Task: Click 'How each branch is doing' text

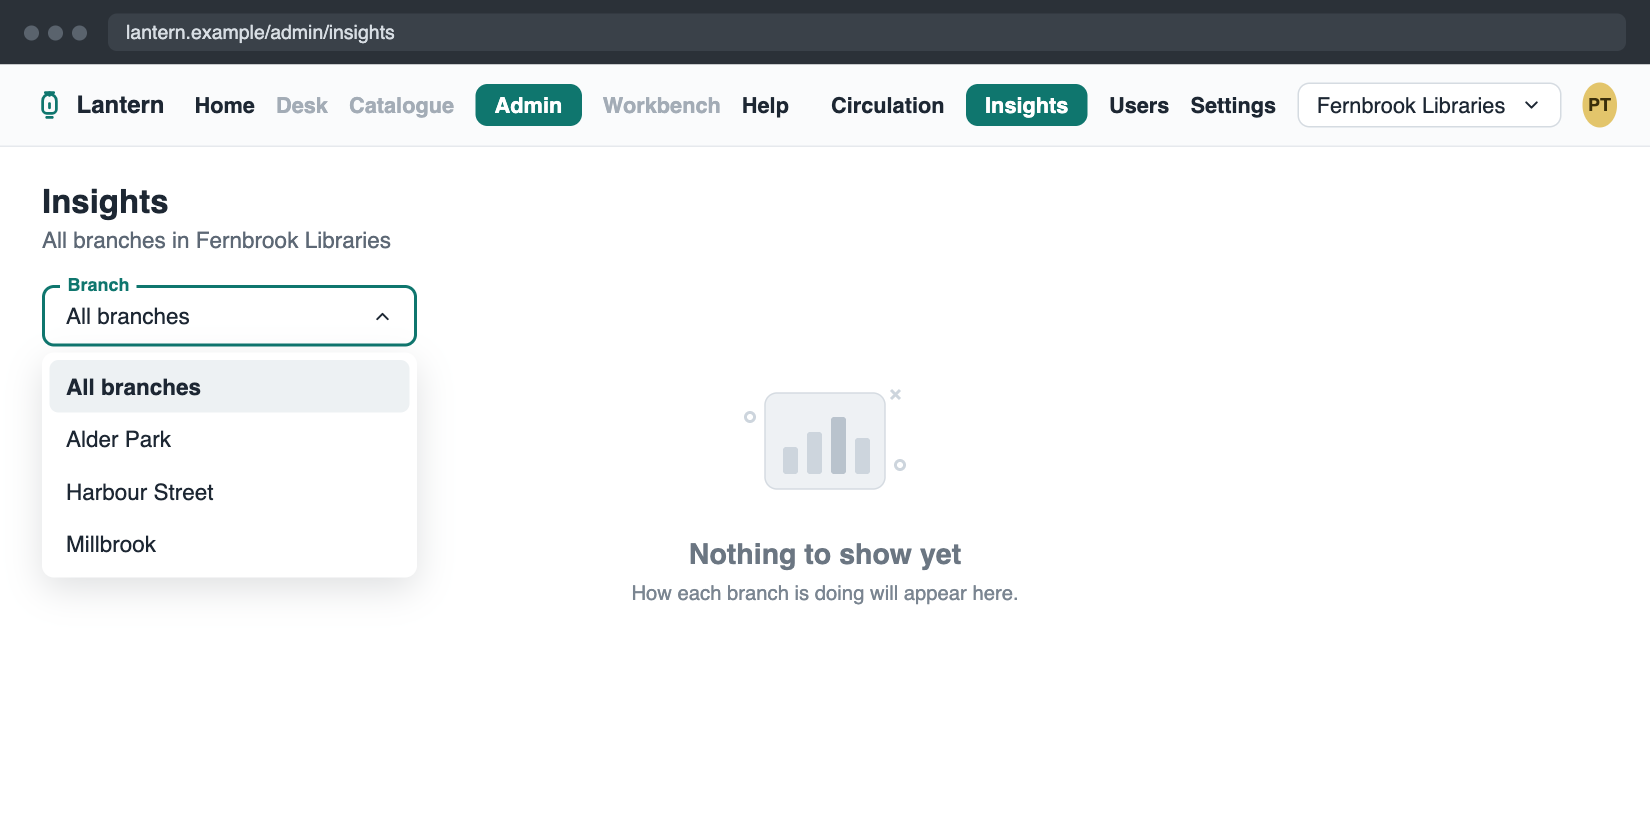Action: [825, 593]
